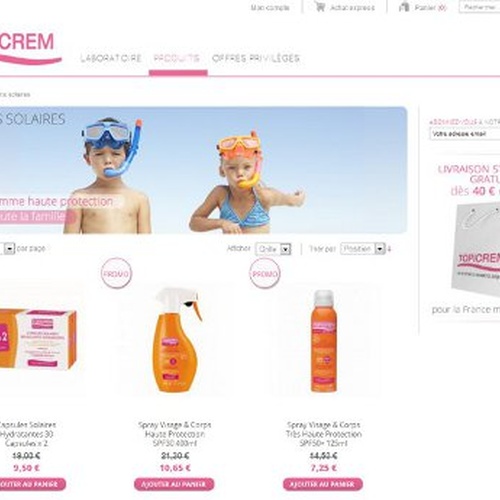Screen dimensions: 500x500
Task: Click the shopping cart icon for Achat express
Action: 320,7
